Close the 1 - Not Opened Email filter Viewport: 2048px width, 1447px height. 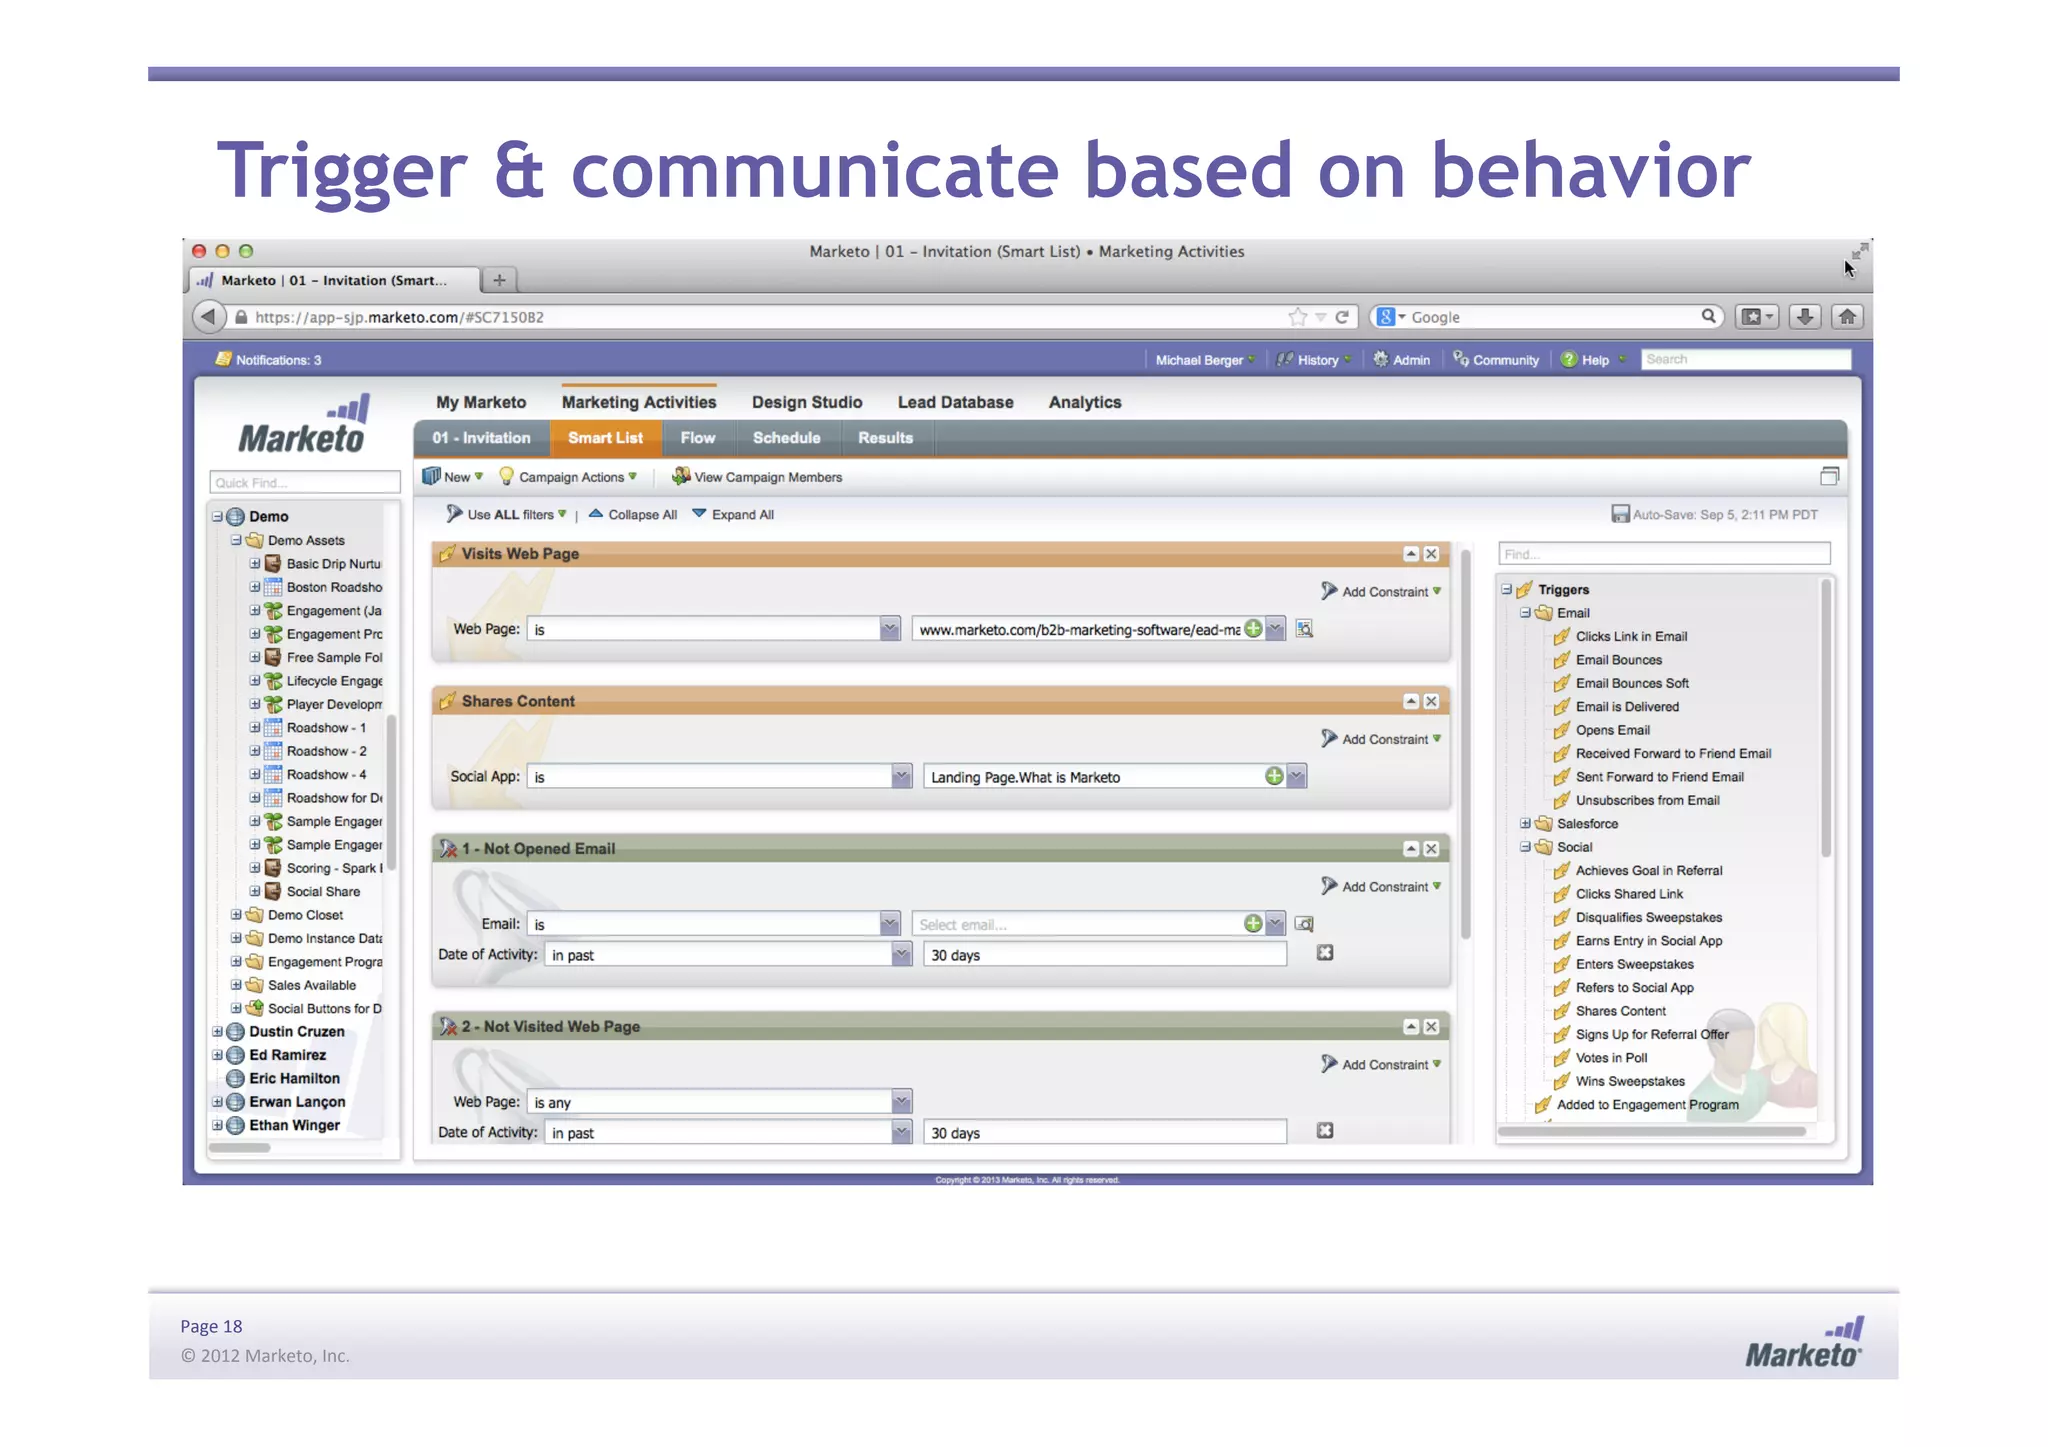tap(1431, 849)
